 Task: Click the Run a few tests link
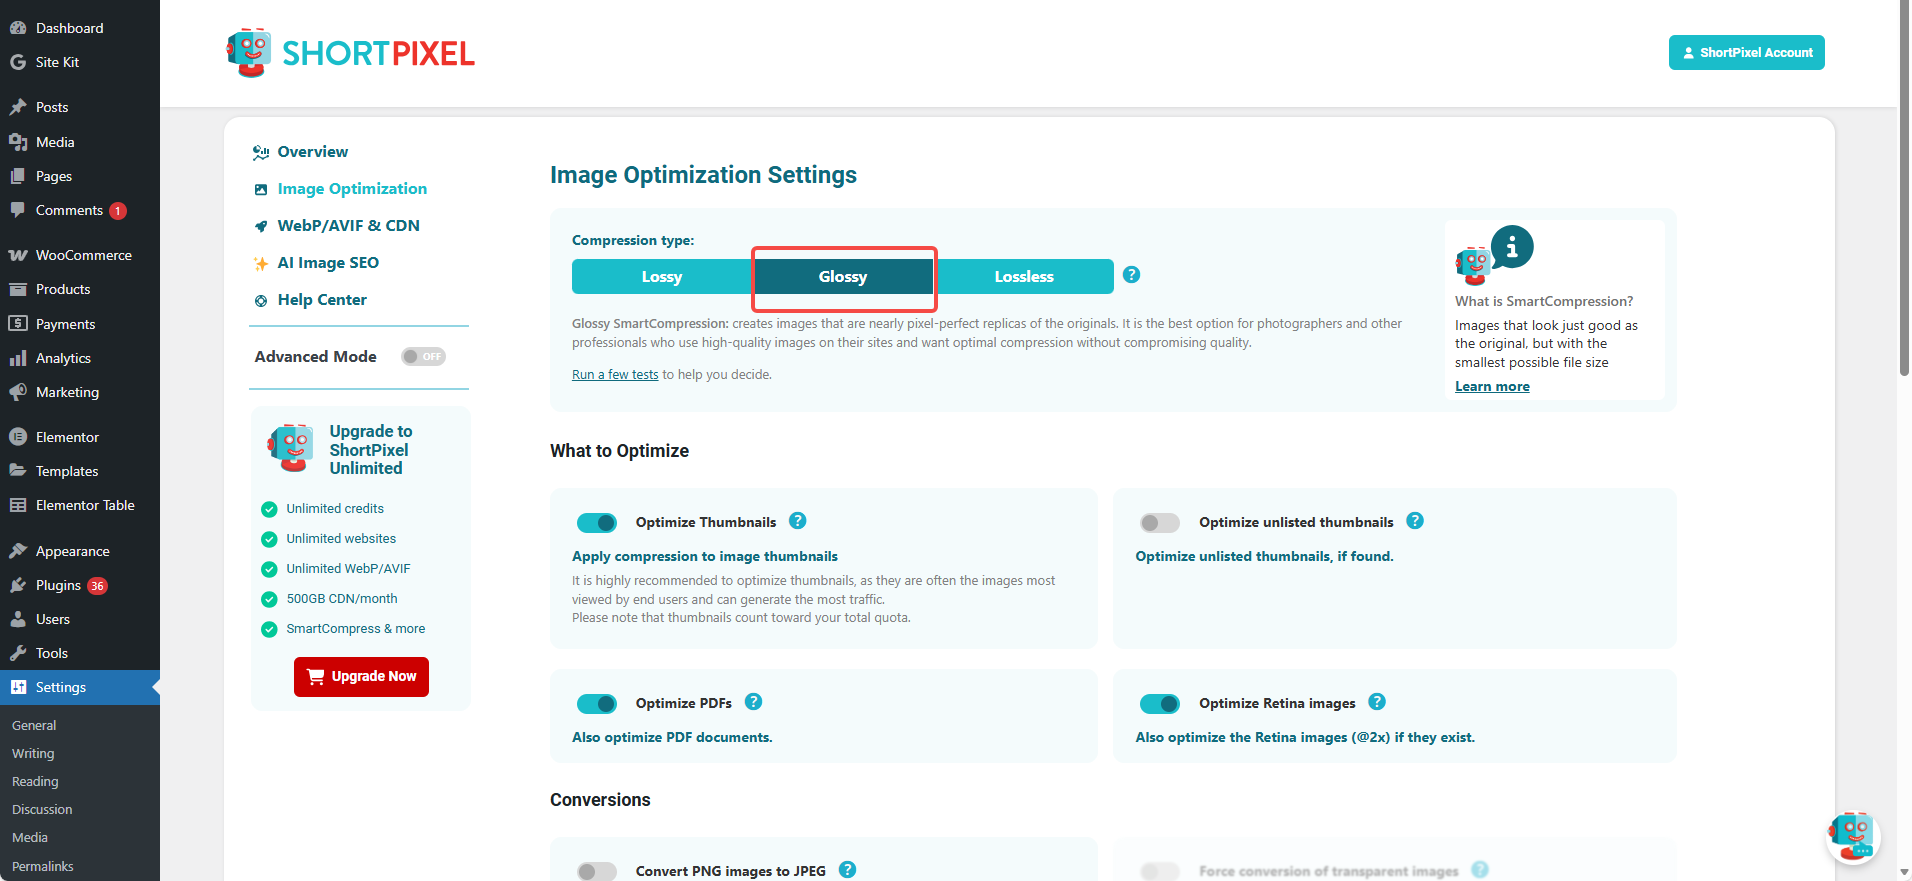coord(615,375)
